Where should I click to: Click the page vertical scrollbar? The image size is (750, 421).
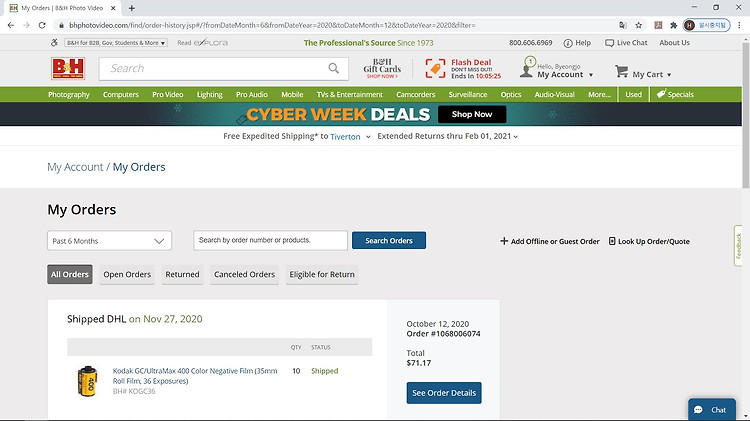click(746, 115)
